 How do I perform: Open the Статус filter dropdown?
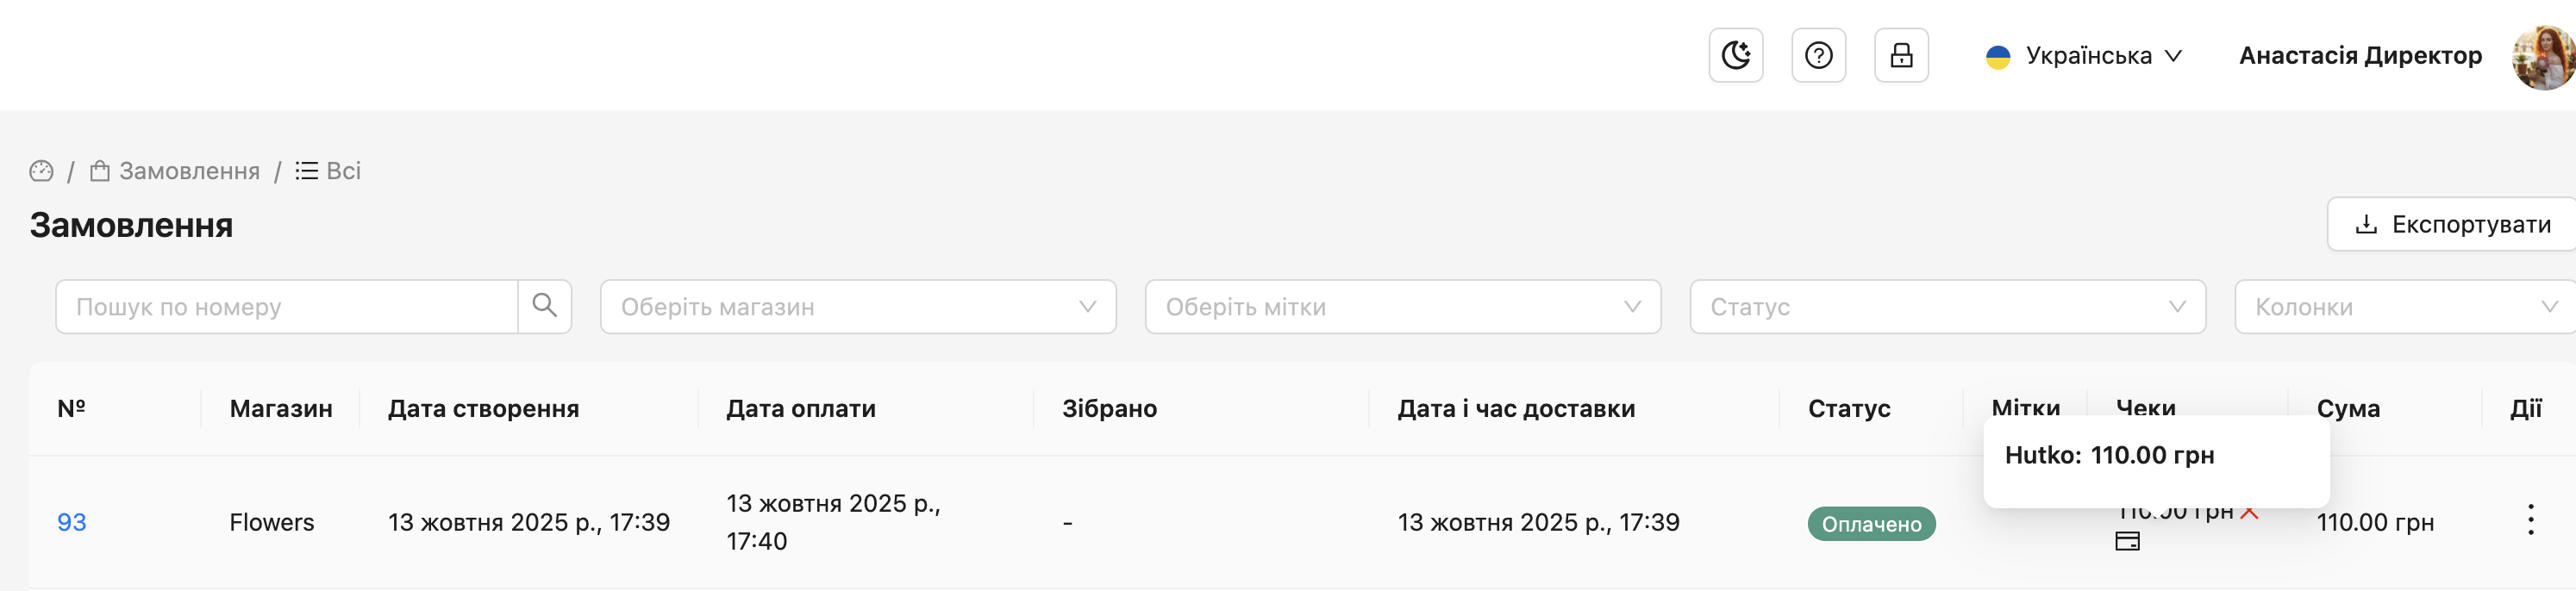(1946, 307)
